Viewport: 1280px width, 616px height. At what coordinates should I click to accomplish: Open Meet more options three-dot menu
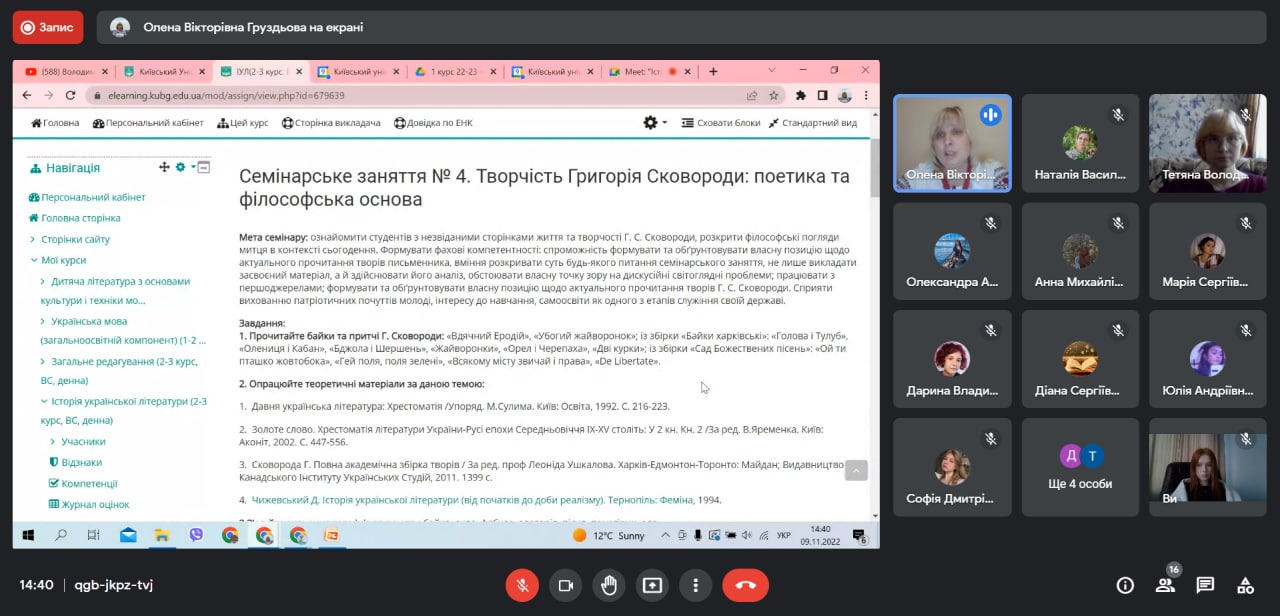[x=695, y=585]
